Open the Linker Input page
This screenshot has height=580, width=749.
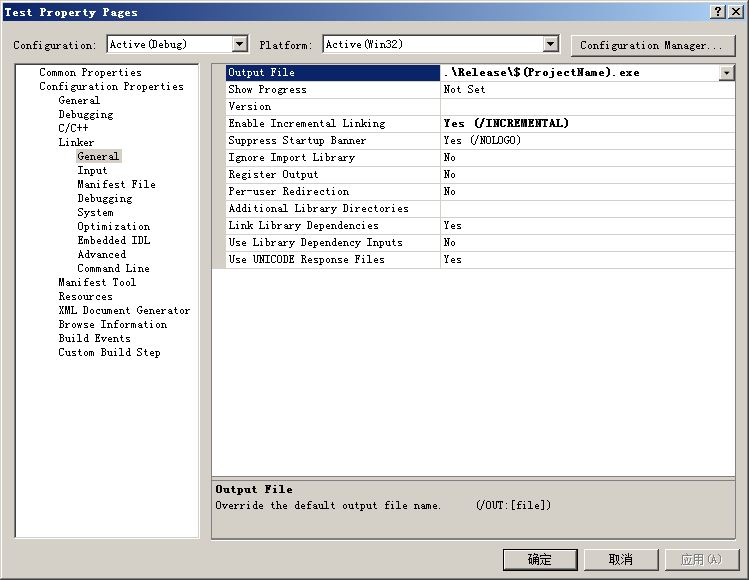92,170
